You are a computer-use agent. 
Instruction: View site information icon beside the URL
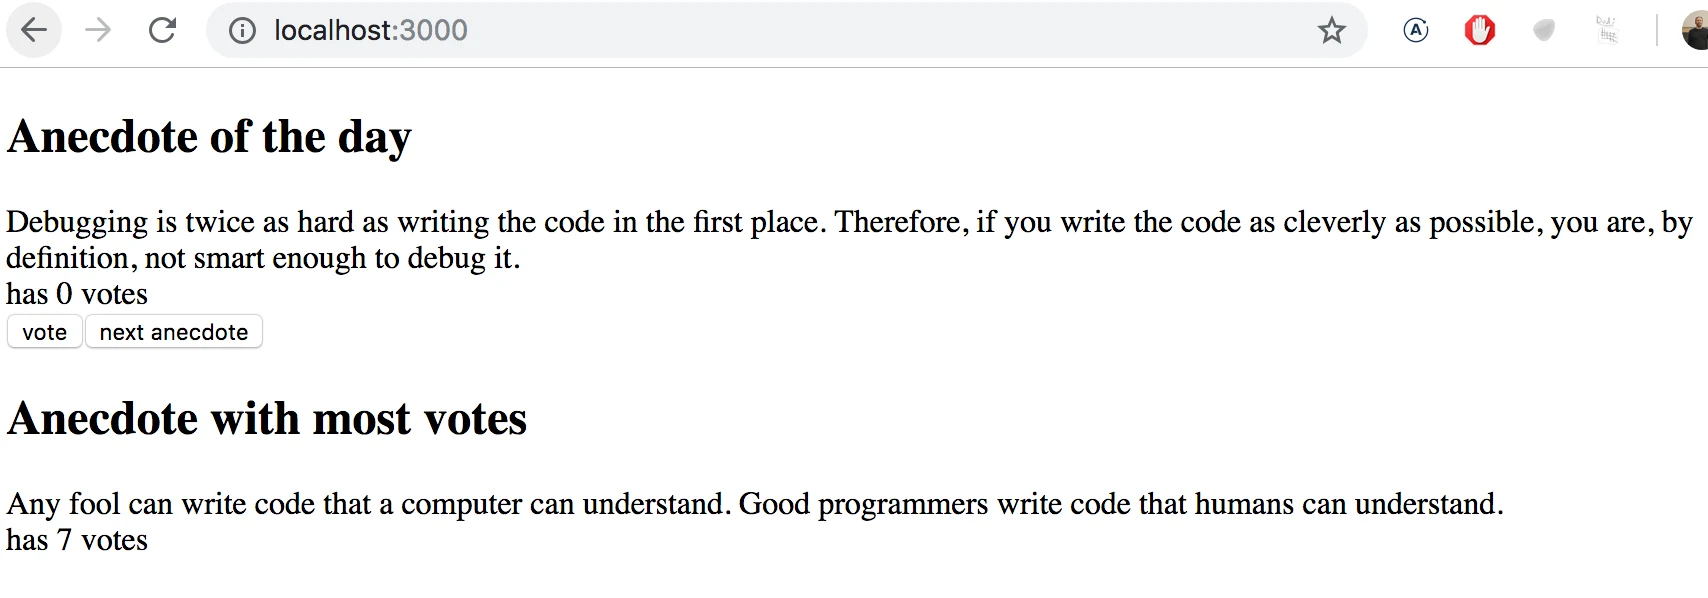pos(242,31)
